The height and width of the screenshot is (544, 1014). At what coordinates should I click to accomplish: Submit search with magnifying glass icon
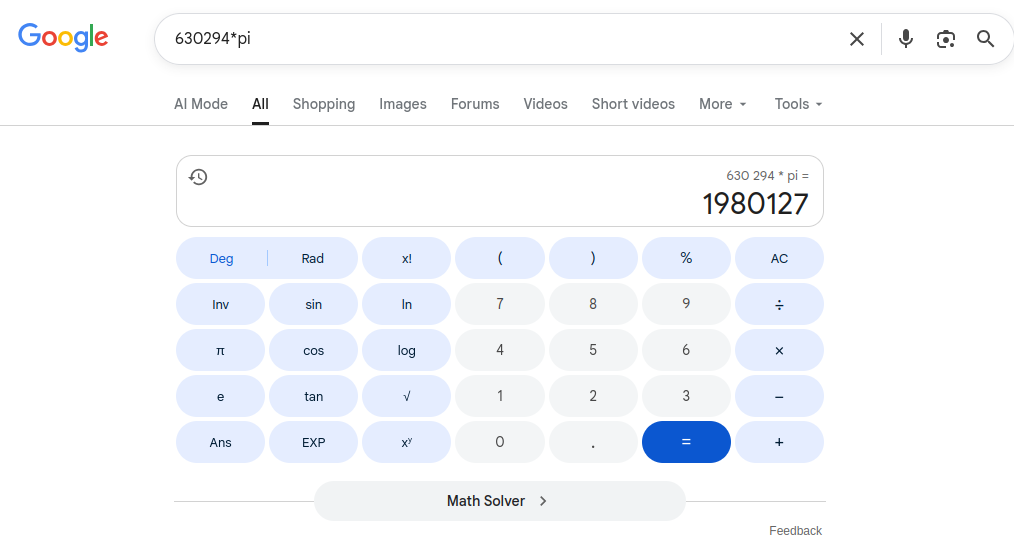pos(985,39)
